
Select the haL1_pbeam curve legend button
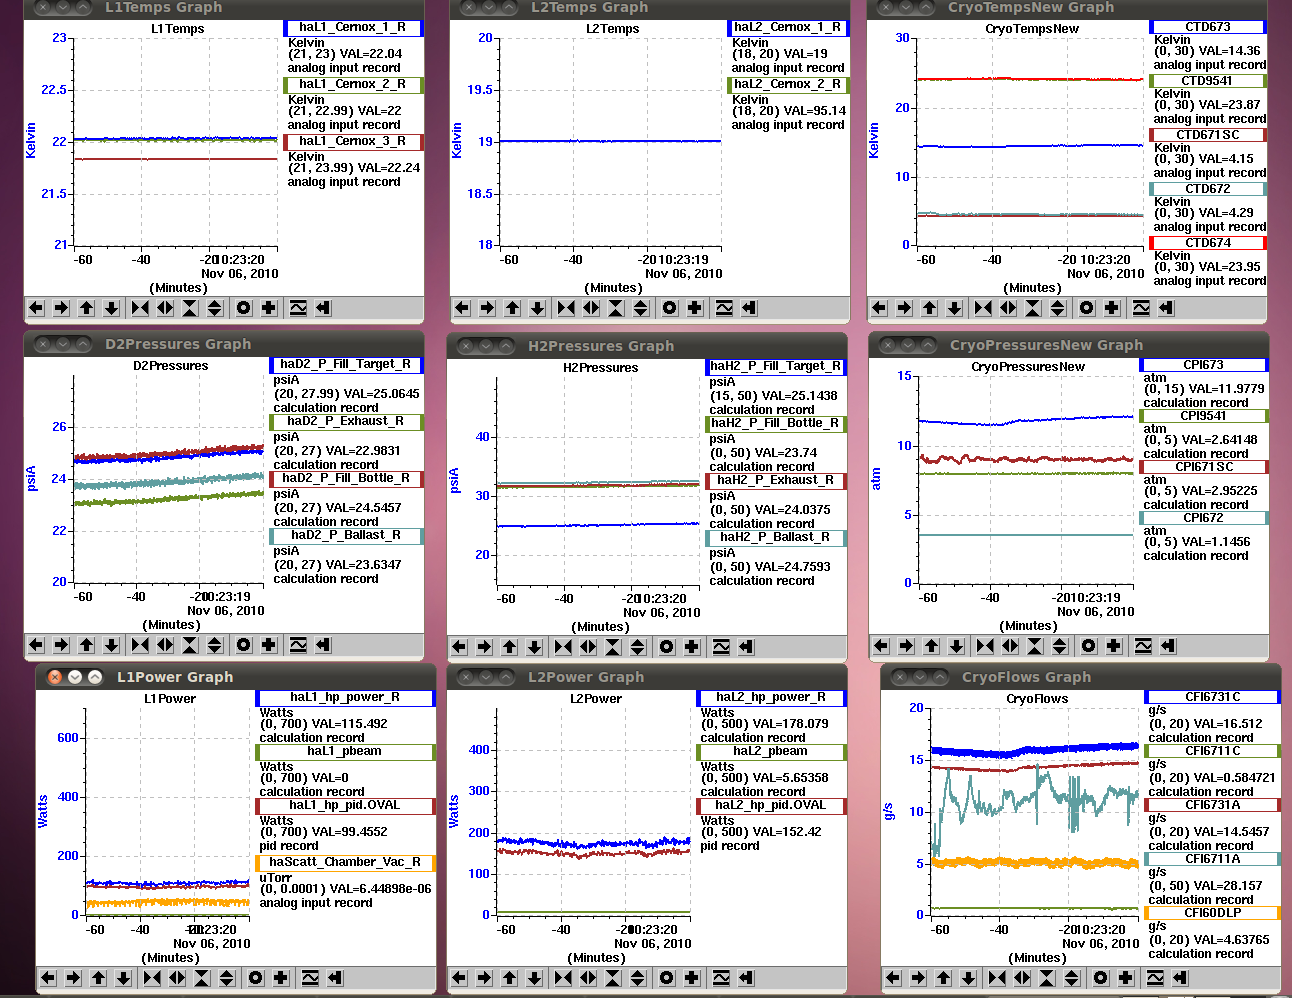click(x=345, y=752)
